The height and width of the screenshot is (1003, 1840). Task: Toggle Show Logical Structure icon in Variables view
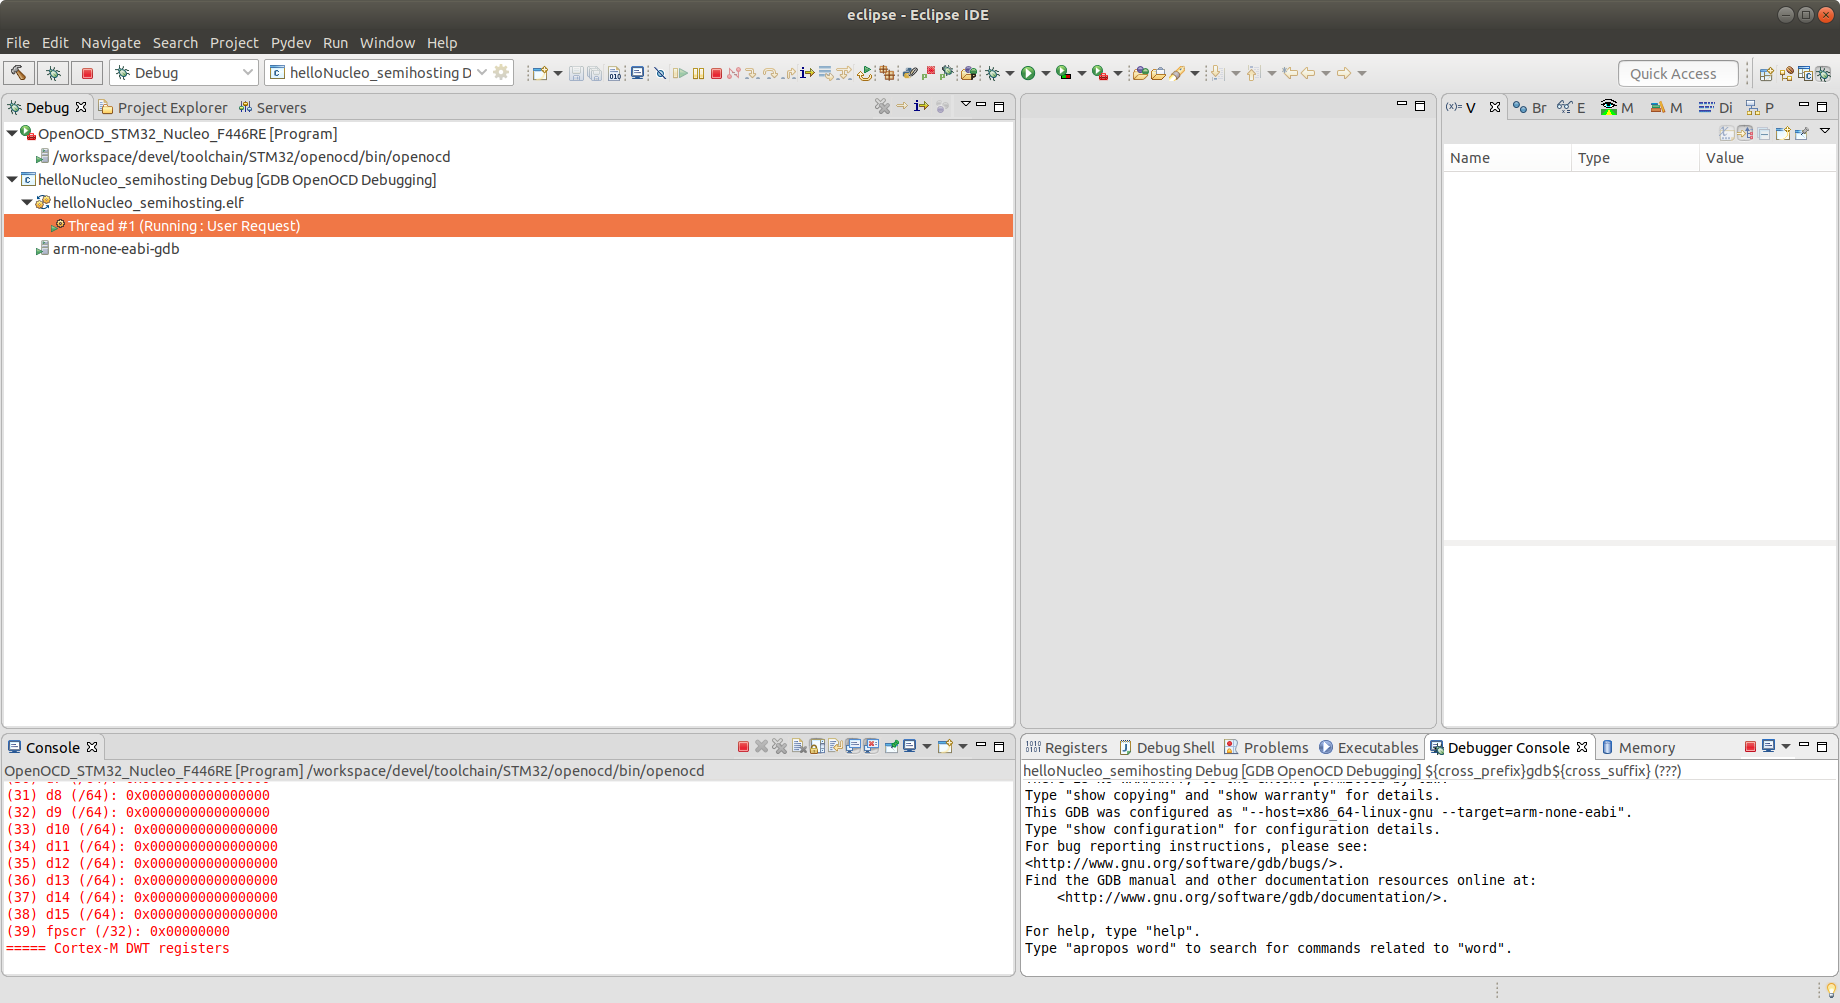[x=1745, y=133]
